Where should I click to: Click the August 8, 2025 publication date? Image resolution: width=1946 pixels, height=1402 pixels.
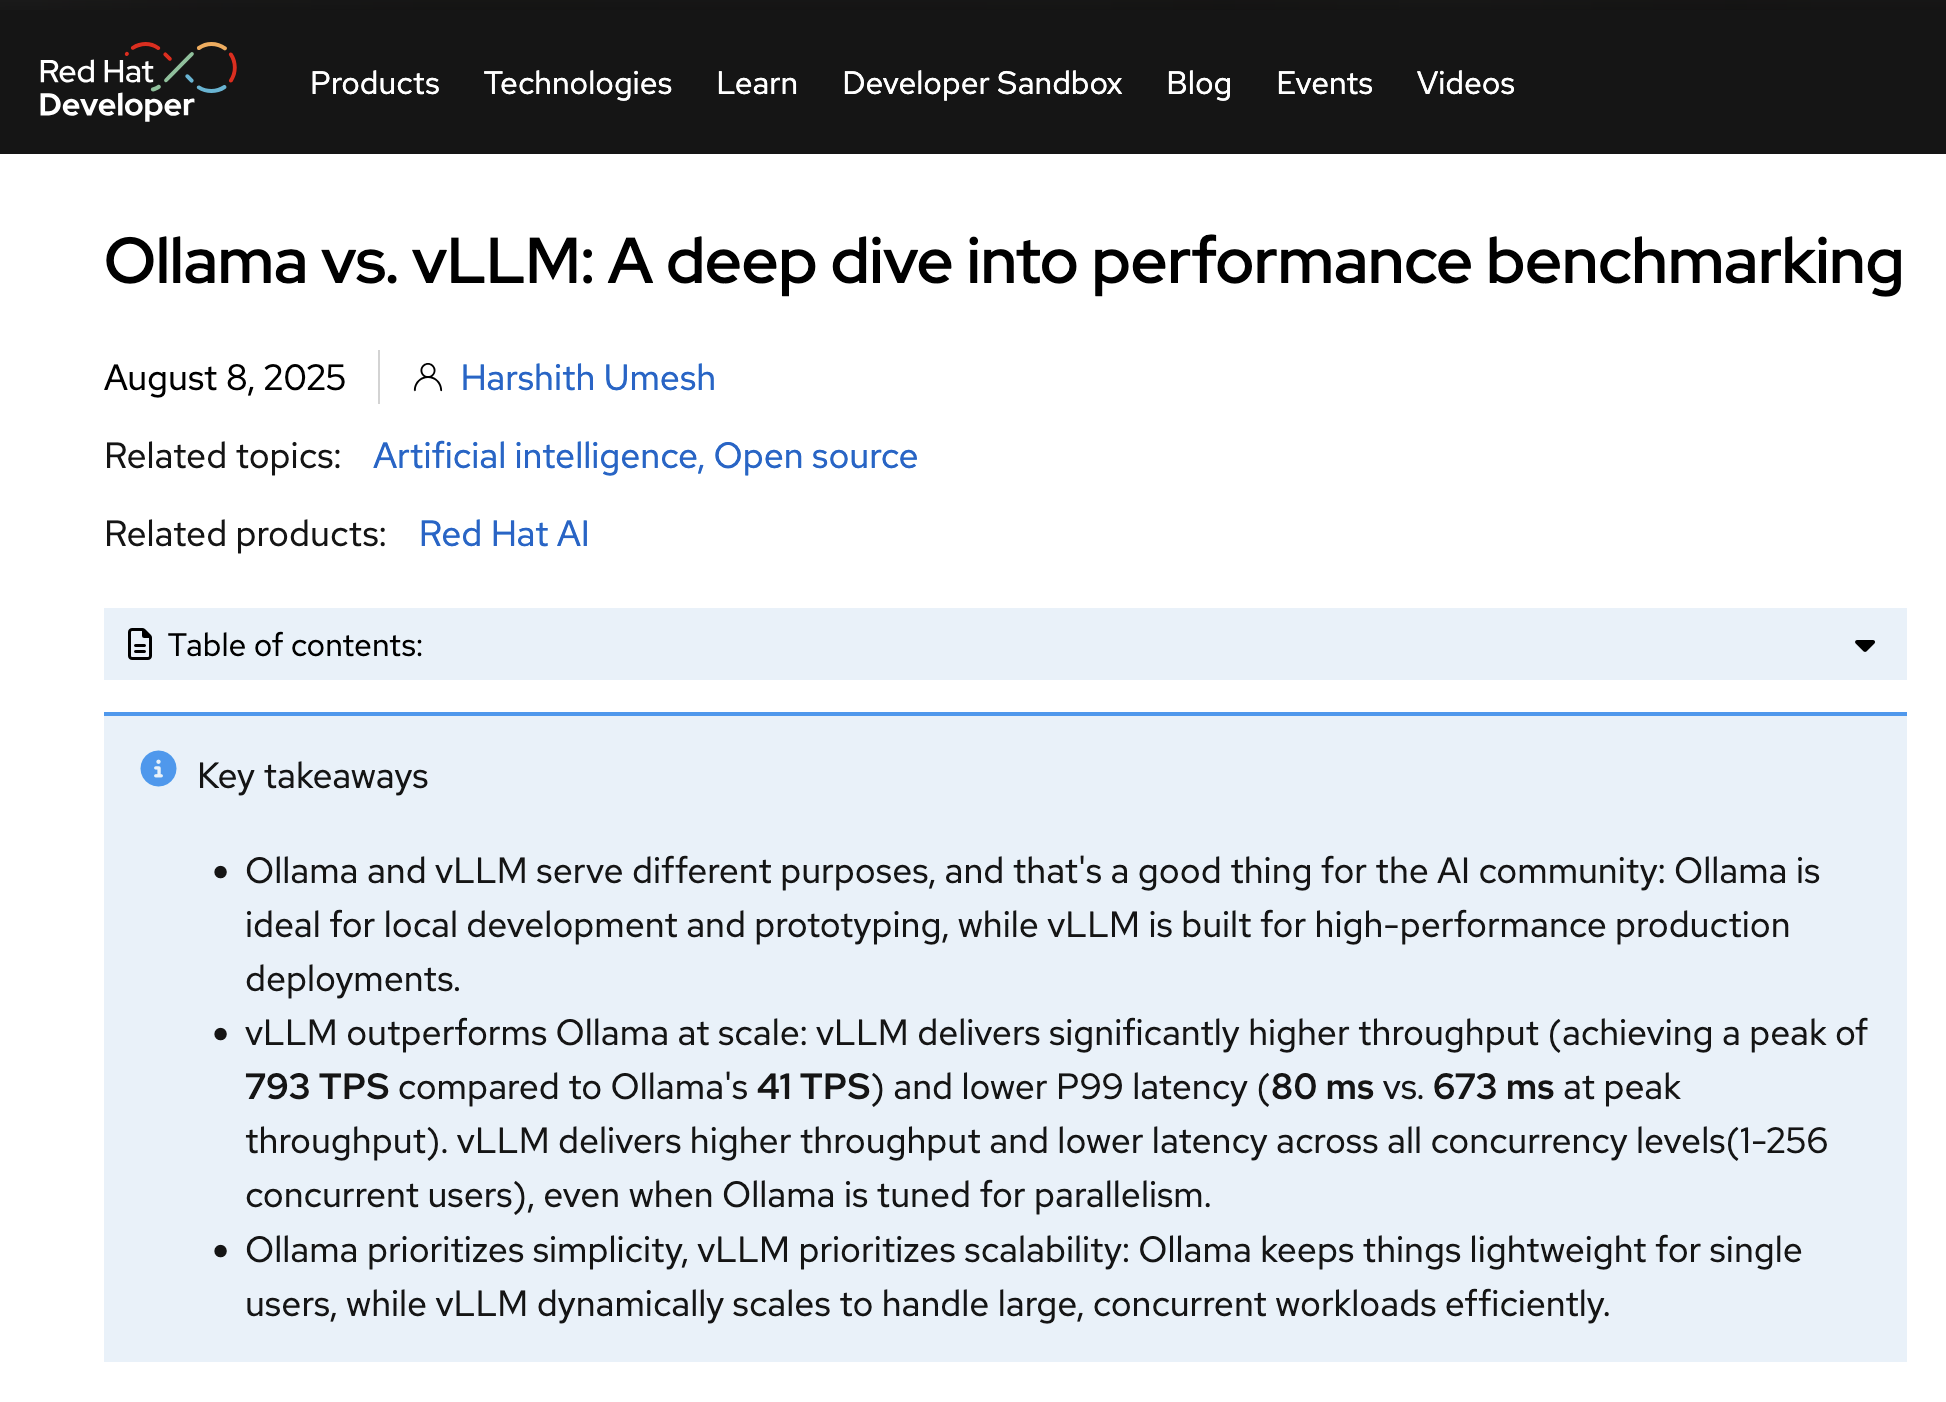tap(225, 378)
